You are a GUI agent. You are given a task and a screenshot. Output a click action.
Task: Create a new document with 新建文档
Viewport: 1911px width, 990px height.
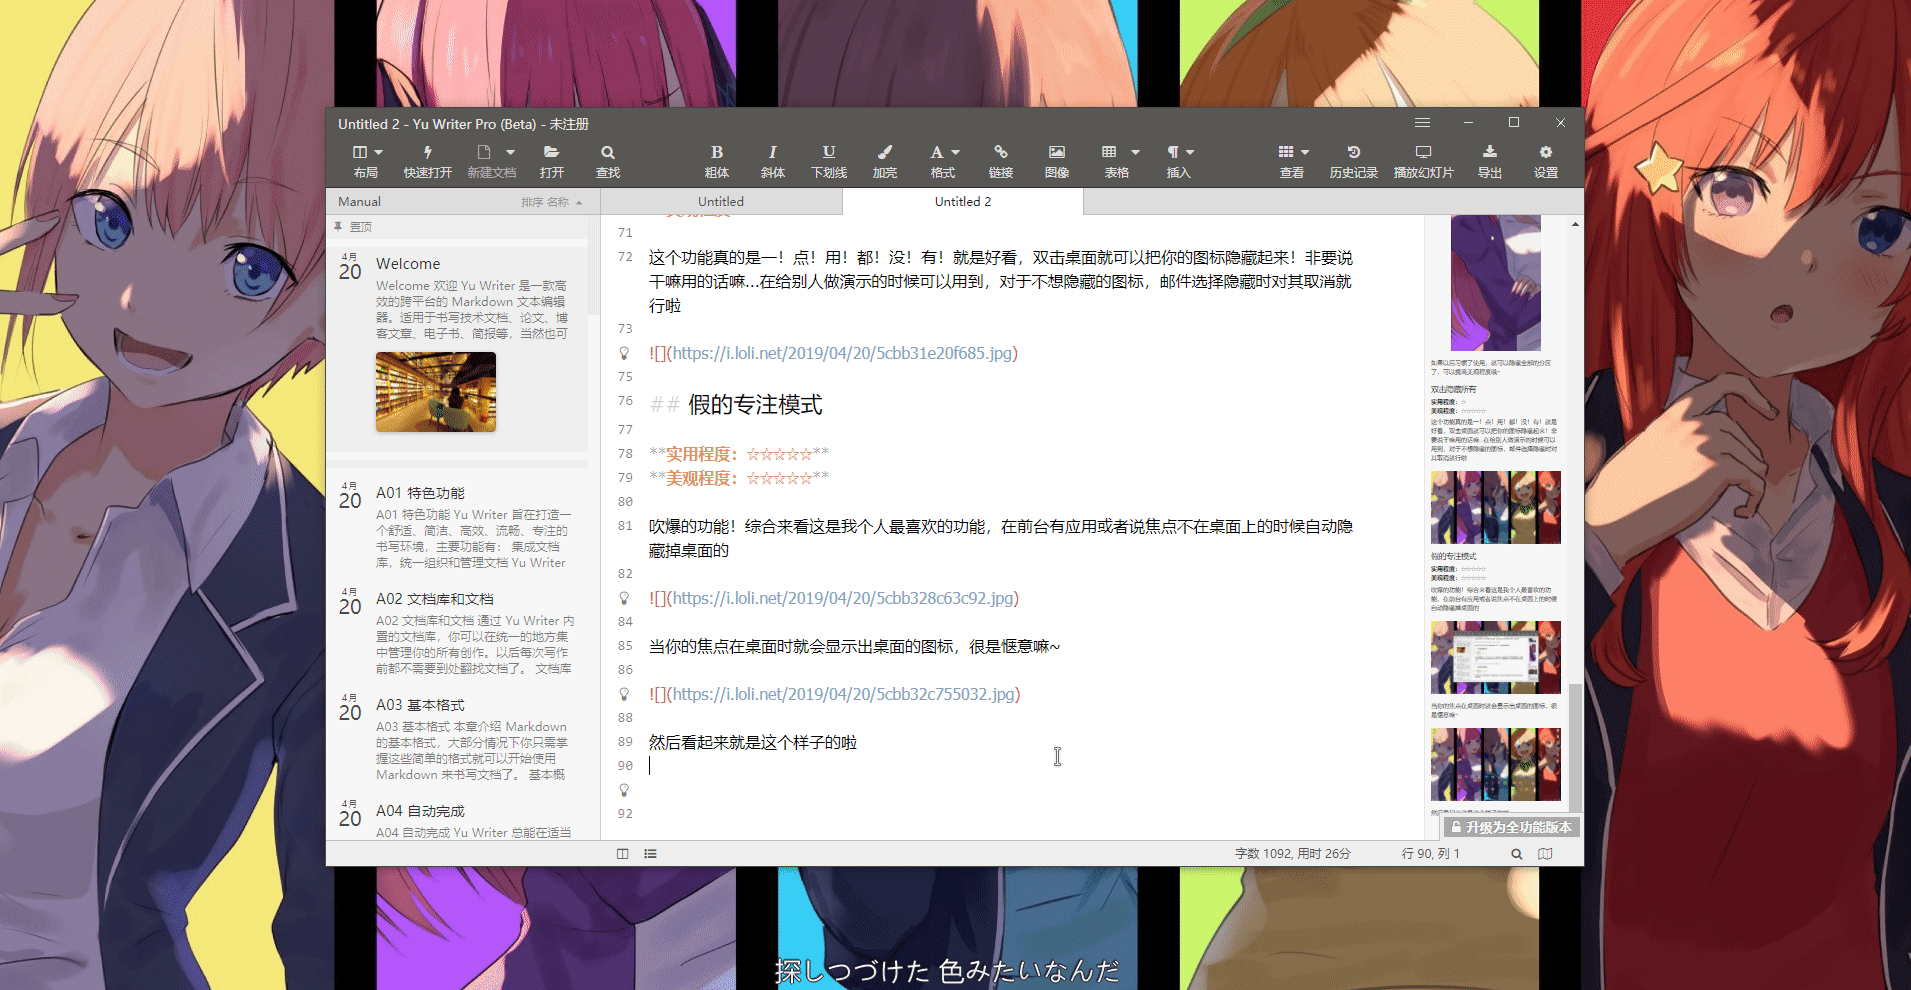(x=491, y=161)
